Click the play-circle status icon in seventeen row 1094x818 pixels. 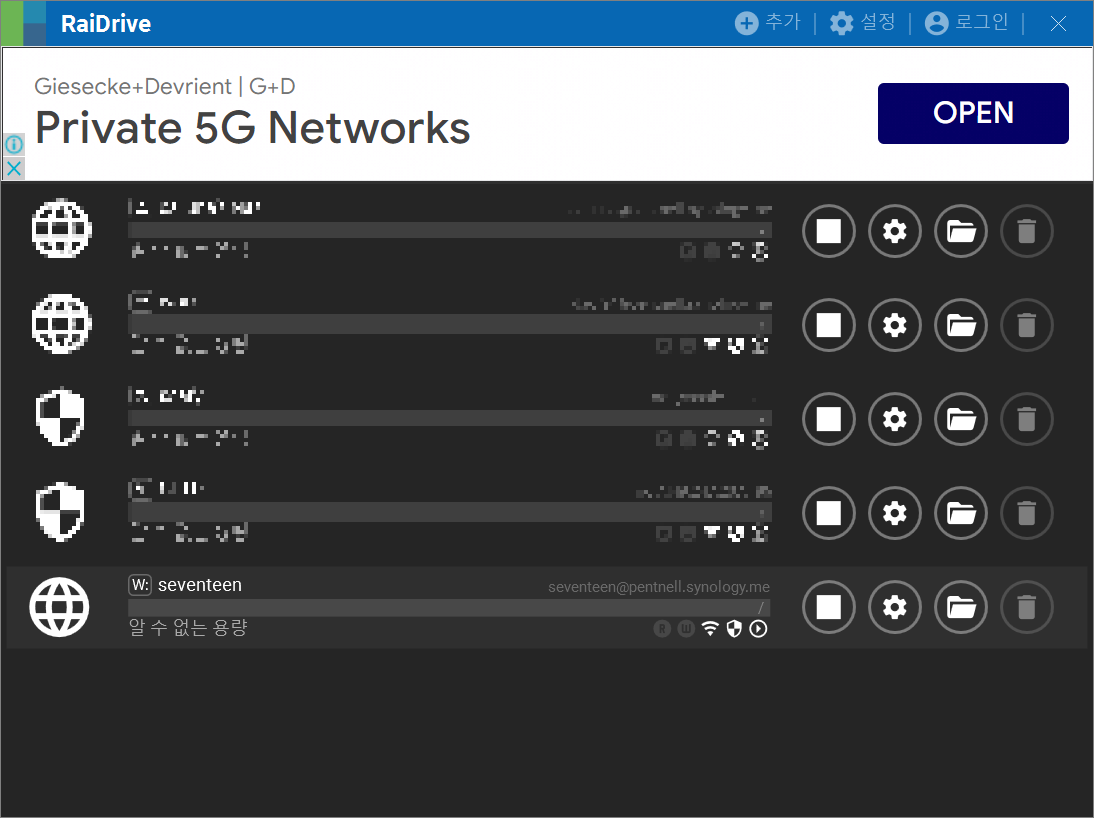tap(758, 629)
